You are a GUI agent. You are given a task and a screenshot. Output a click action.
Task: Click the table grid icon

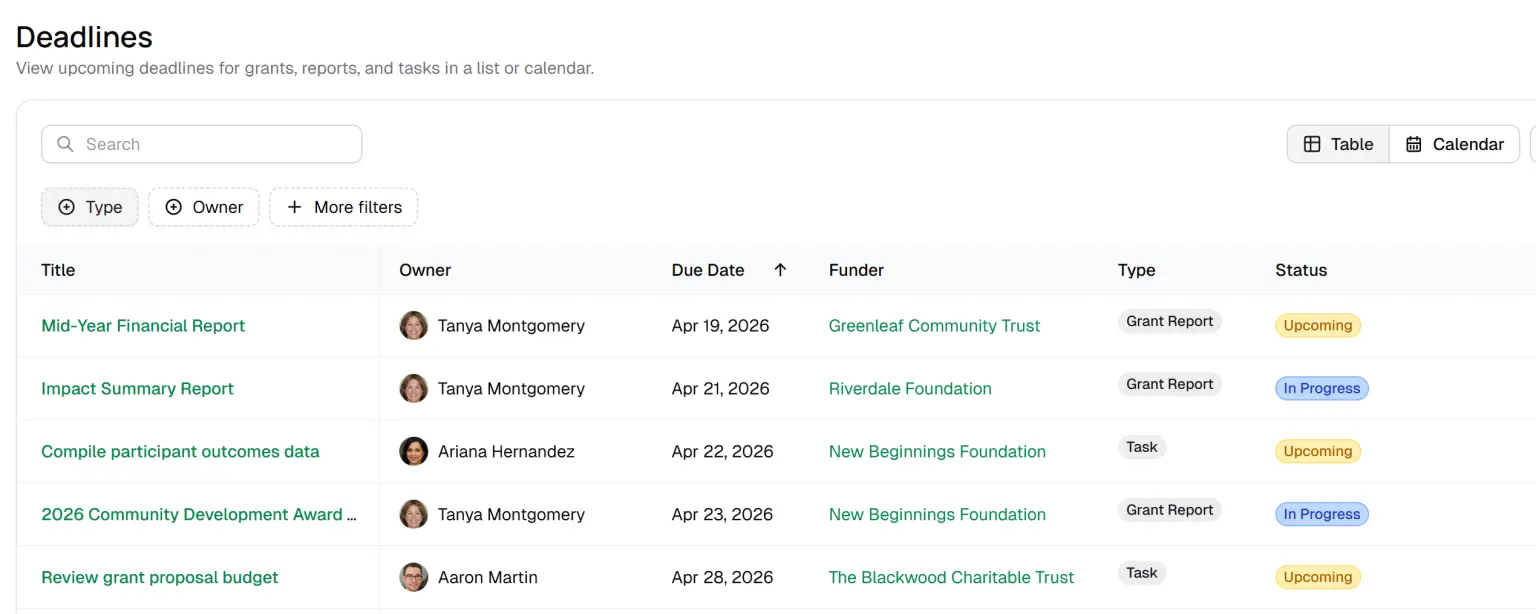pos(1312,144)
